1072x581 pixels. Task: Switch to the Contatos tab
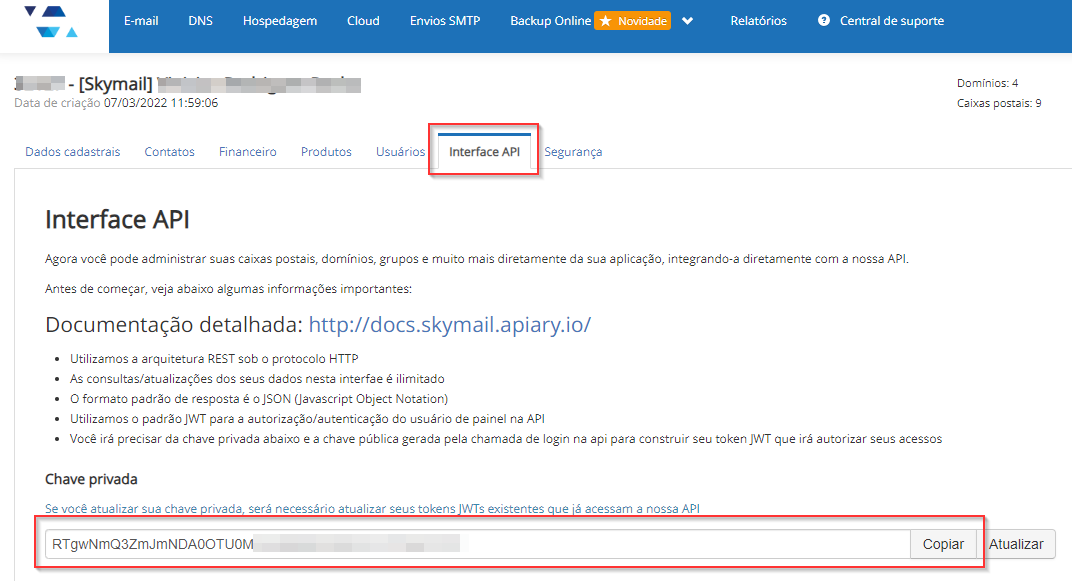(169, 152)
